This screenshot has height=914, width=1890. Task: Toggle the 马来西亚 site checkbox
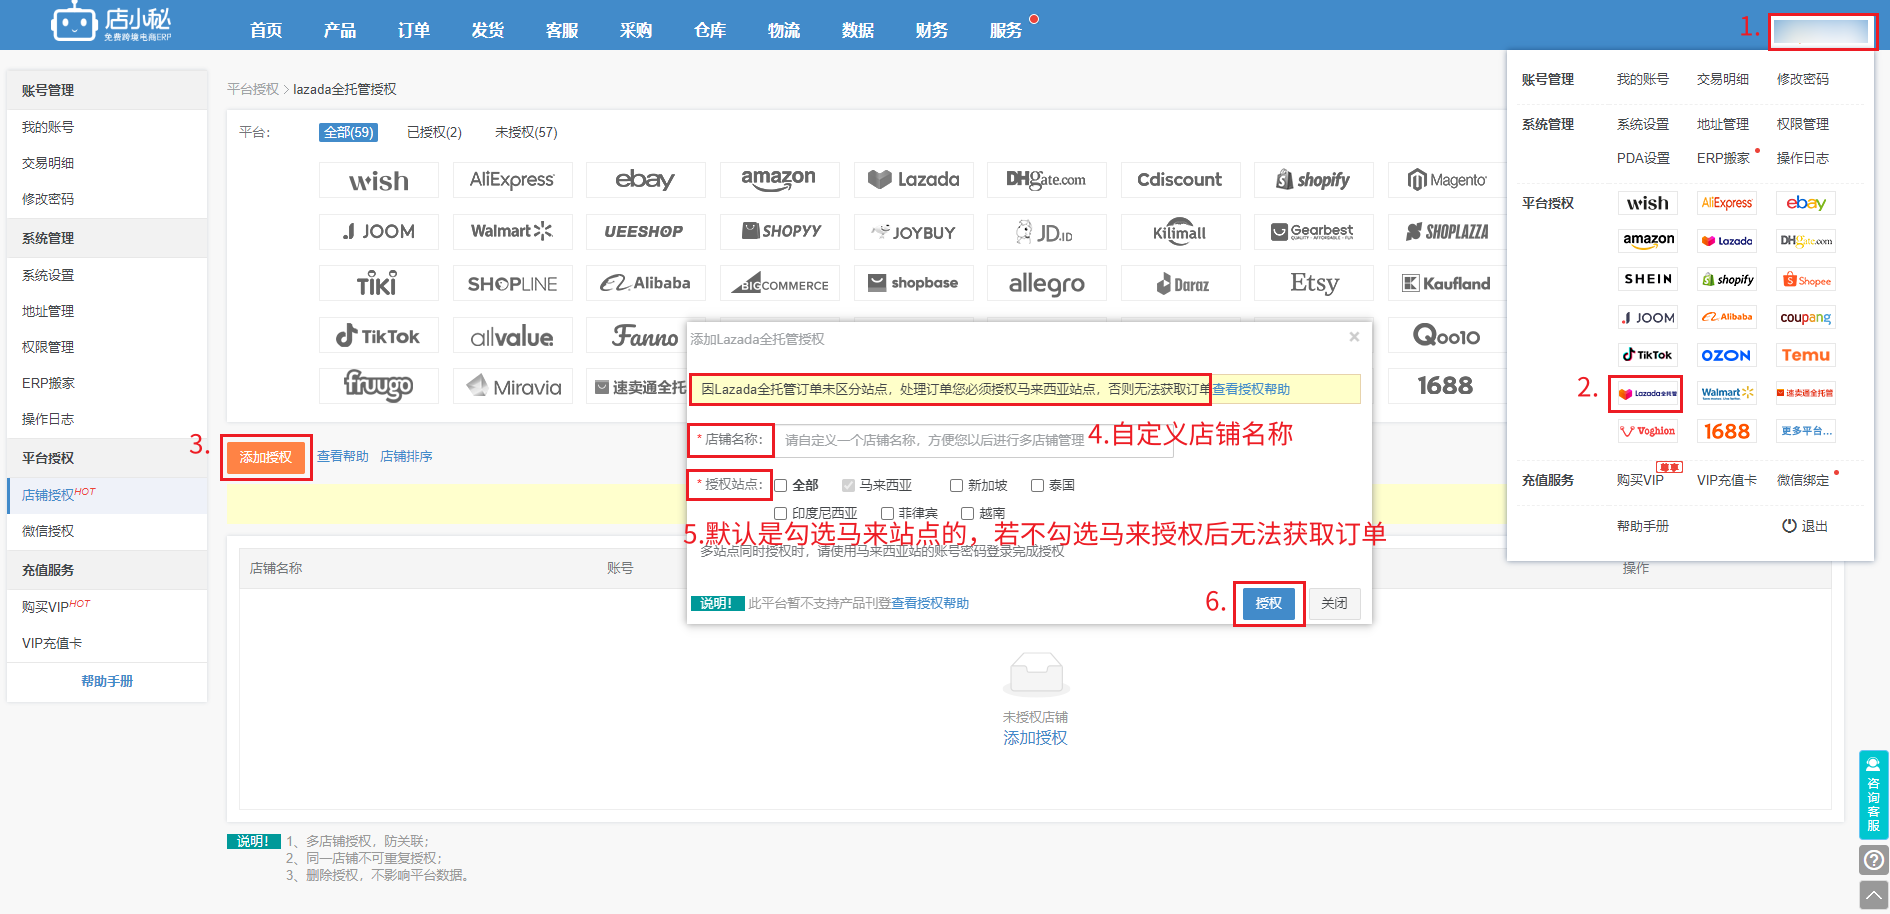click(848, 485)
